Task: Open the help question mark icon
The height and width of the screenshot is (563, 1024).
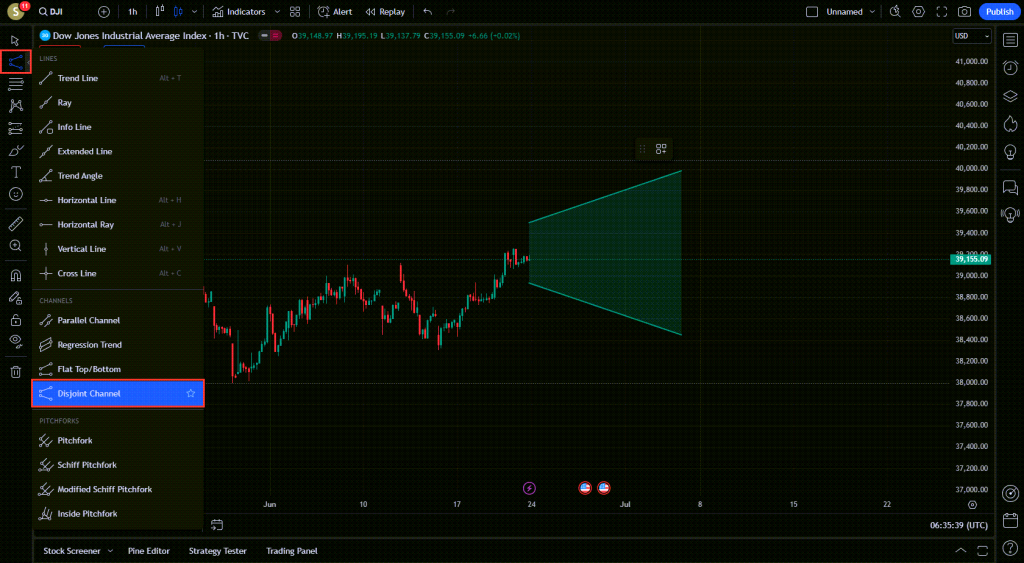Action: (x=1010, y=549)
